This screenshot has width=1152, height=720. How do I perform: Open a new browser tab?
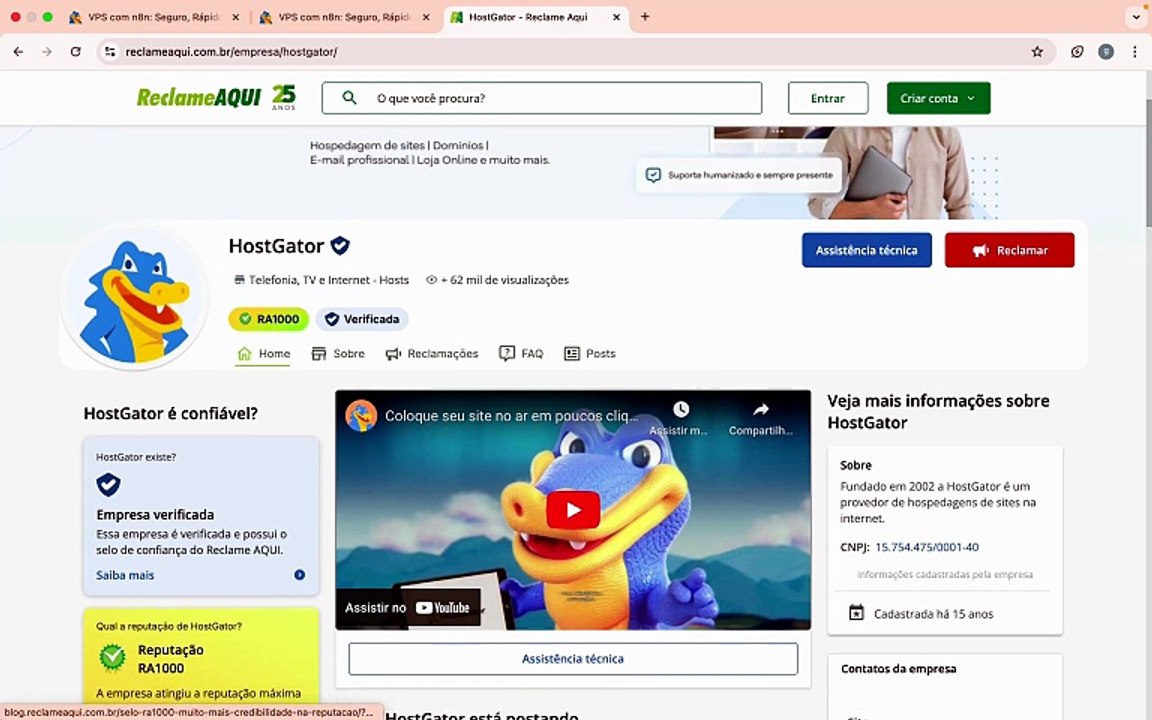click(x=645, y=16)
